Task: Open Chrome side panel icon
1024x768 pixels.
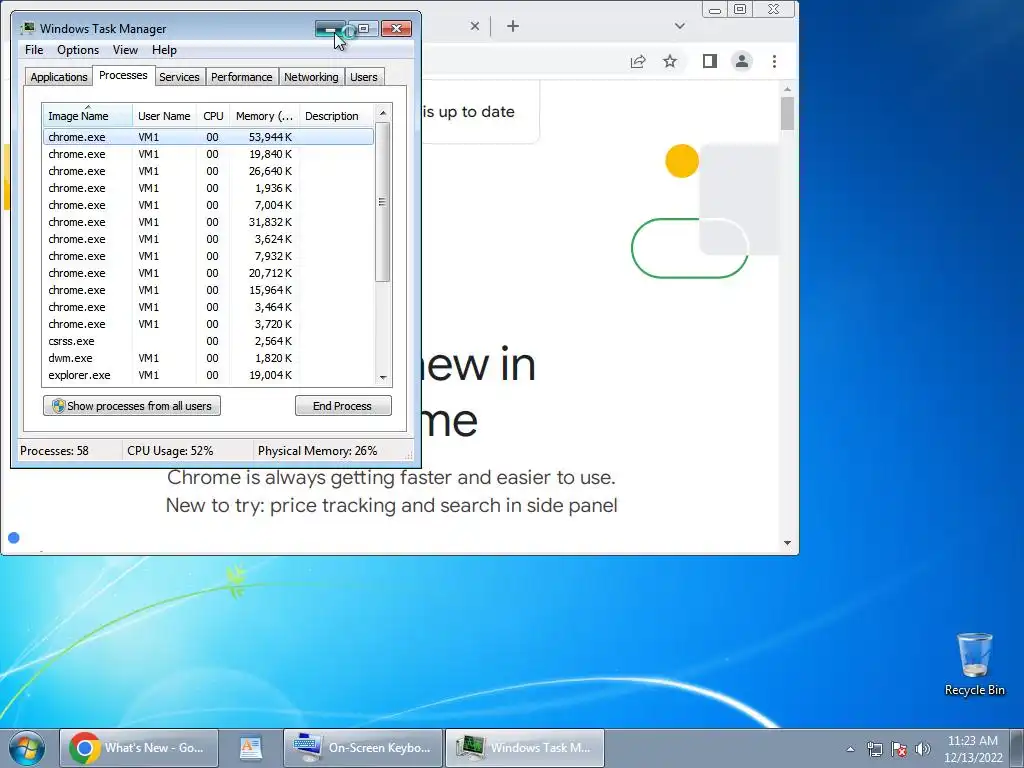Action: coord(709,61)
